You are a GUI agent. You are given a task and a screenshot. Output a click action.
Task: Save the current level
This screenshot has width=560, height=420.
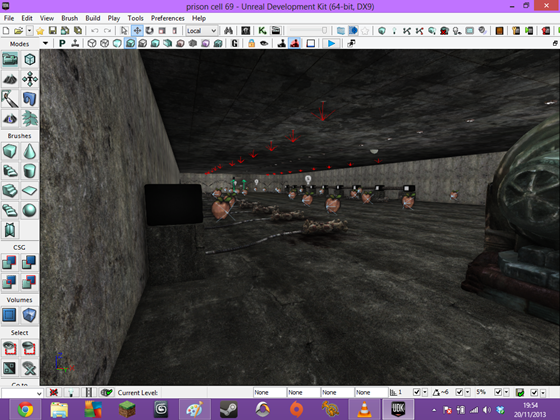[x=52, y=31]
